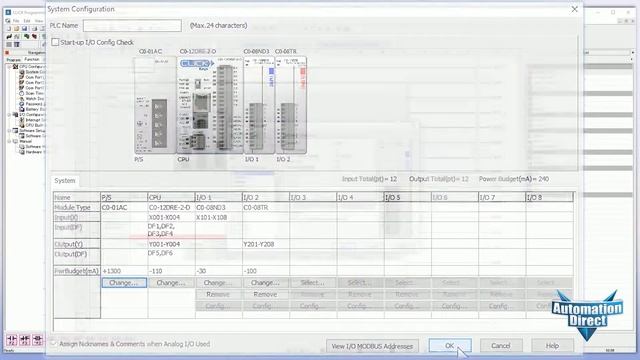Click Change... button under I/O 1 column
Viewport: 640px width, 360px height.
click(218, 282)
